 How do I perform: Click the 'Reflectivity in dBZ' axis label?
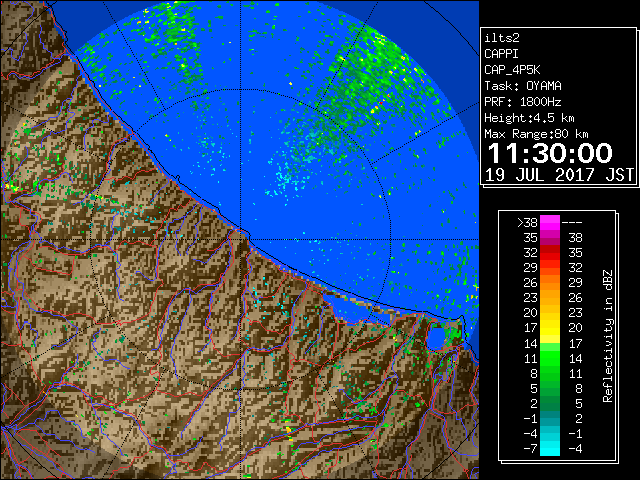608,336
